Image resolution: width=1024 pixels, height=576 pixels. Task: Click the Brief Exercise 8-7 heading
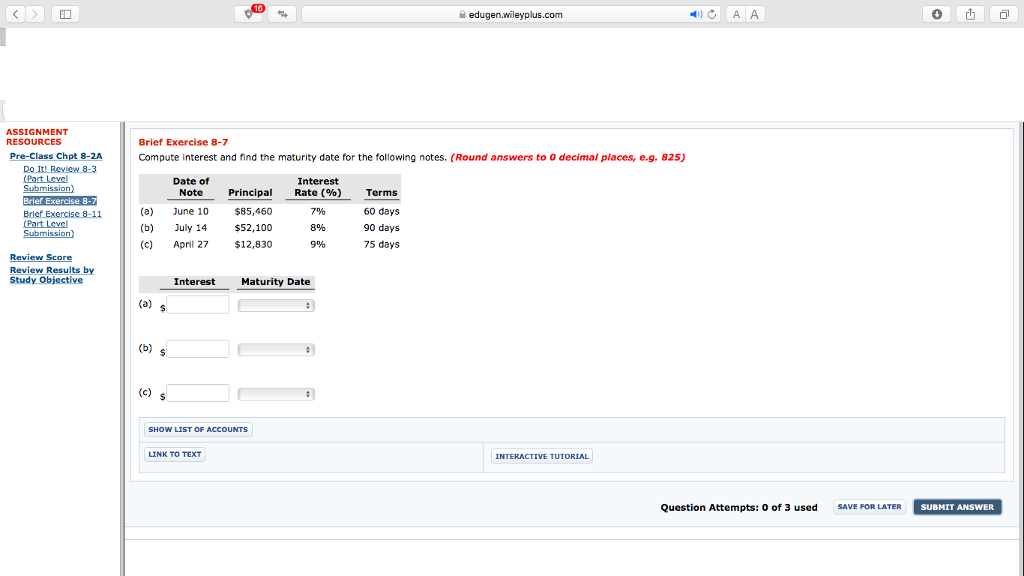click(184, 142)
